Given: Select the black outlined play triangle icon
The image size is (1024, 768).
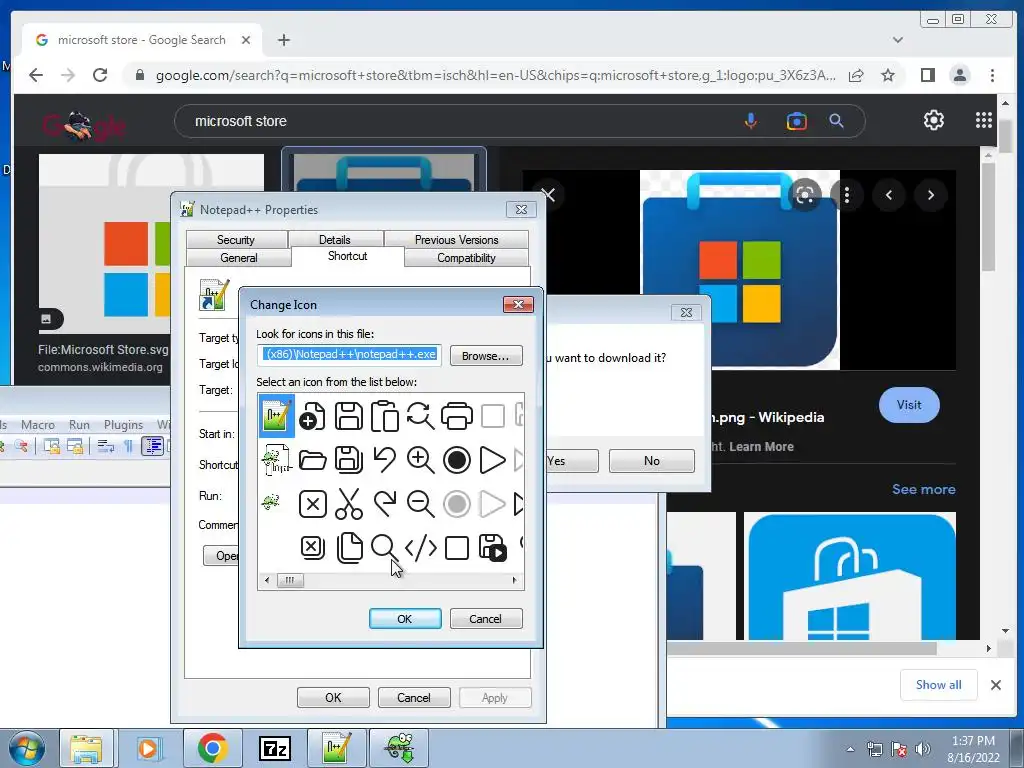Looking at the screenshot, I should click(492, 460).
